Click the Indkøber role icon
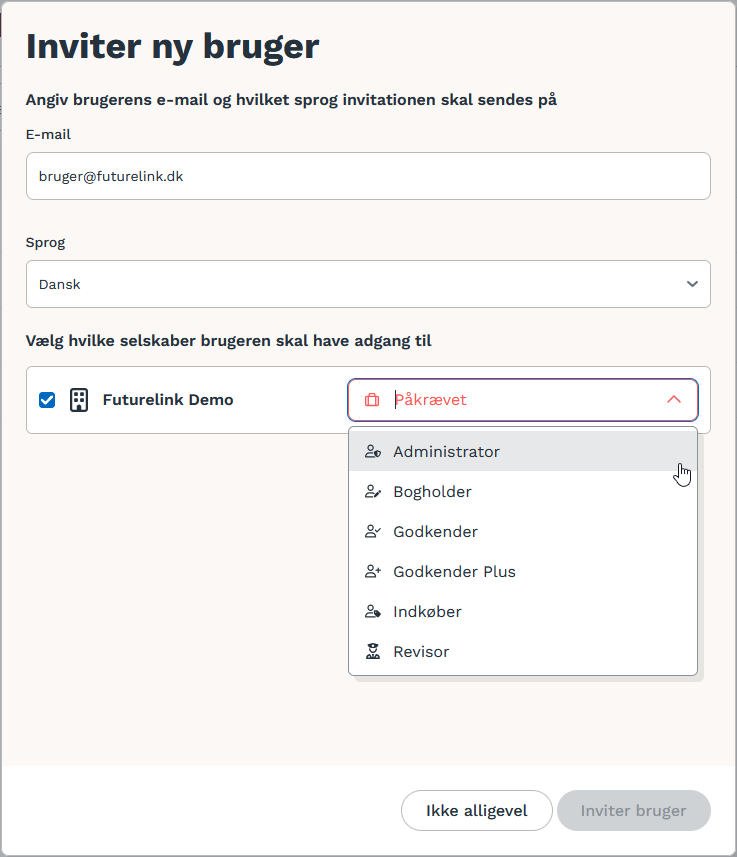This screenshot has width=737, height=857. pyautogui.click(x=373, y=611)
